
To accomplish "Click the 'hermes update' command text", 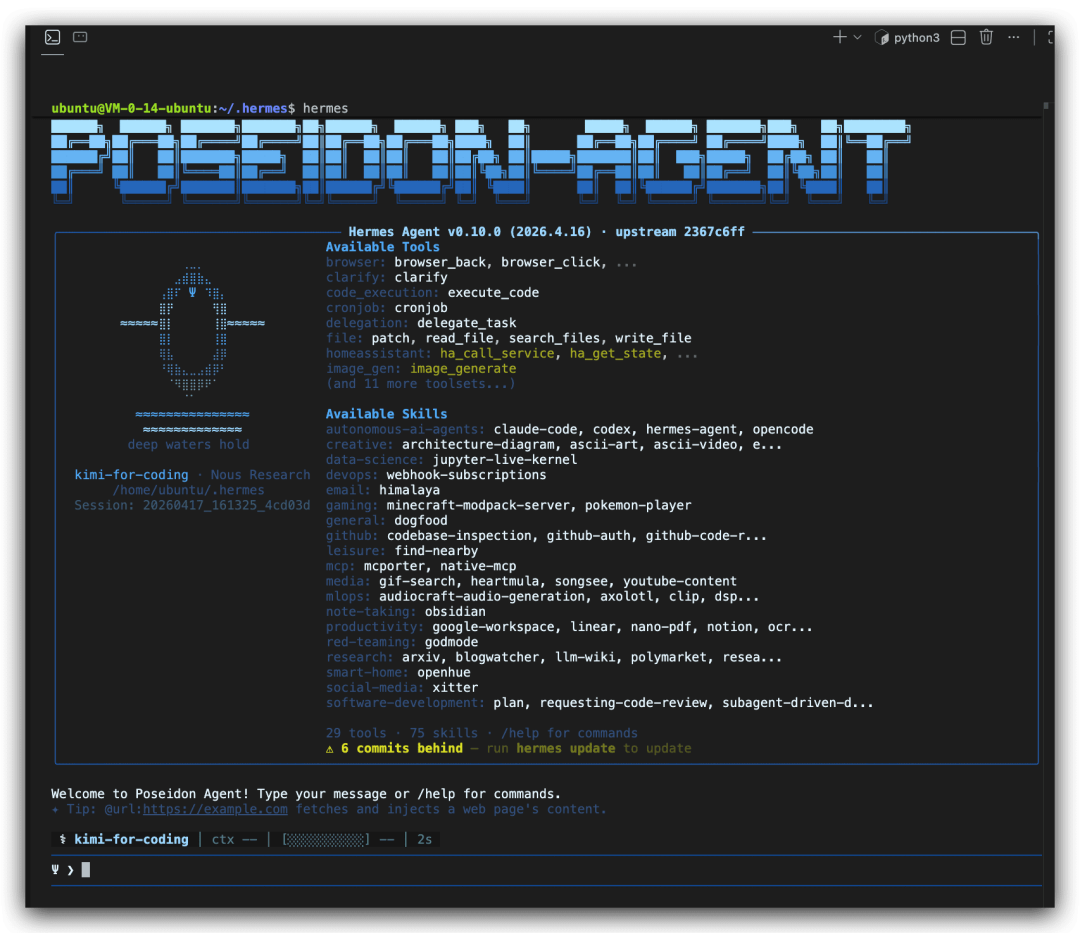I will [x=565, y=748].
